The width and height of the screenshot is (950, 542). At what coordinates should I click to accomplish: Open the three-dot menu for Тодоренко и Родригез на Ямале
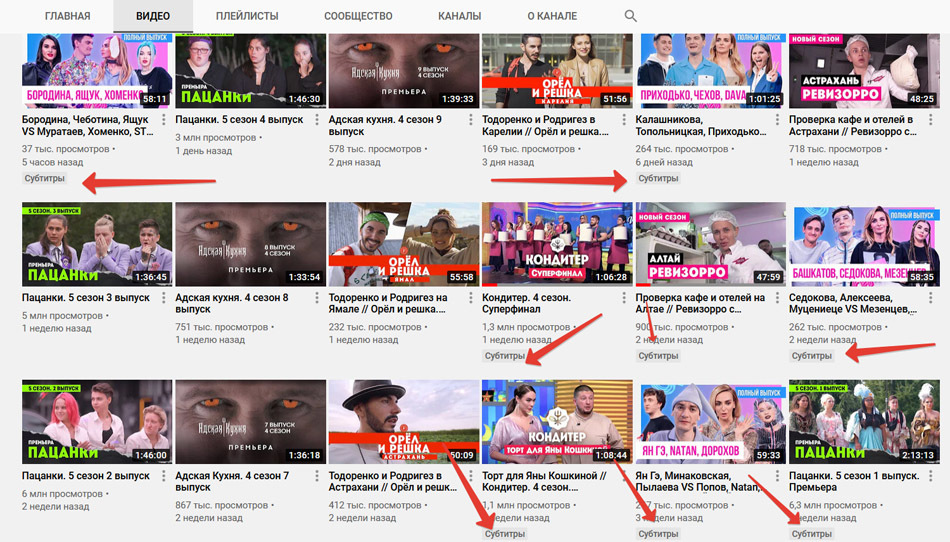tap(471, 298)
